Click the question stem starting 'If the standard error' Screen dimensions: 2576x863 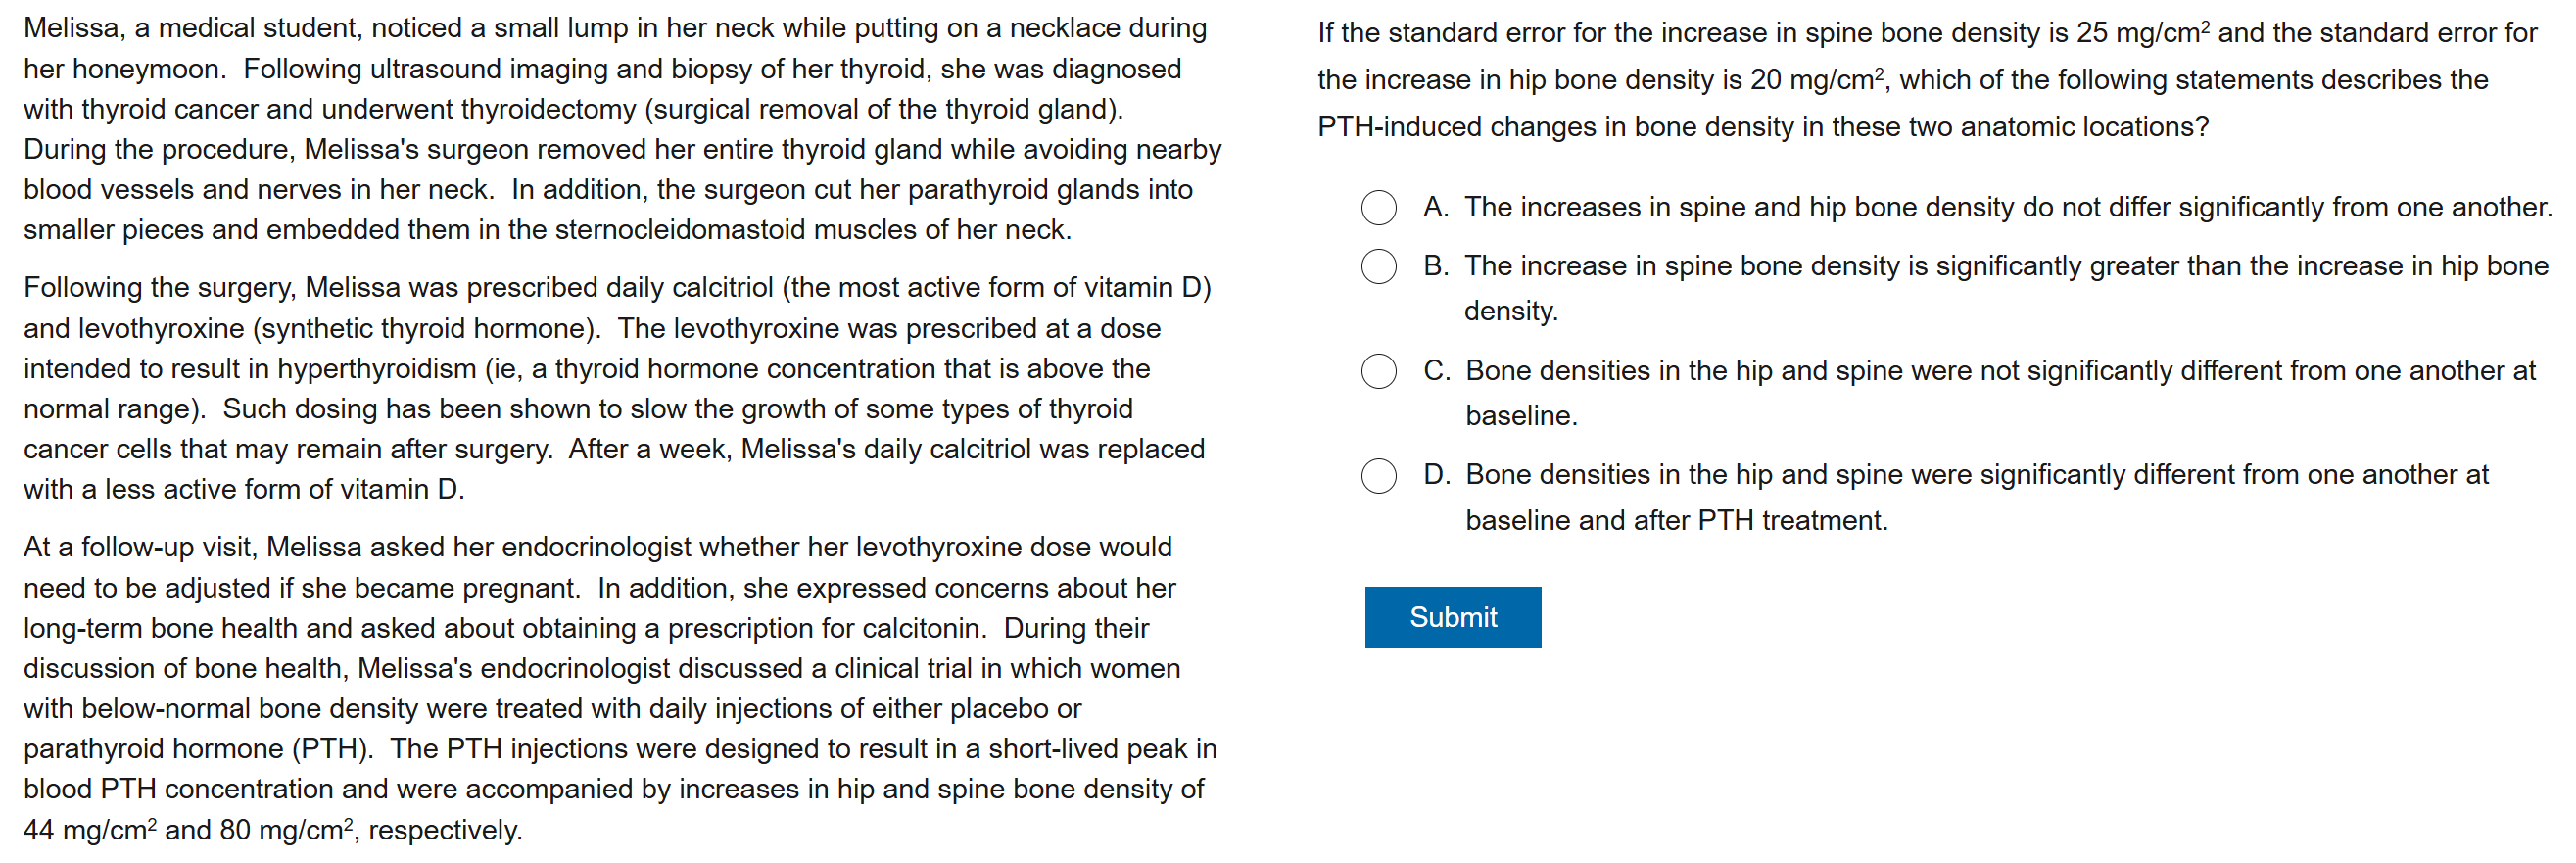(x=1925, y=80)
